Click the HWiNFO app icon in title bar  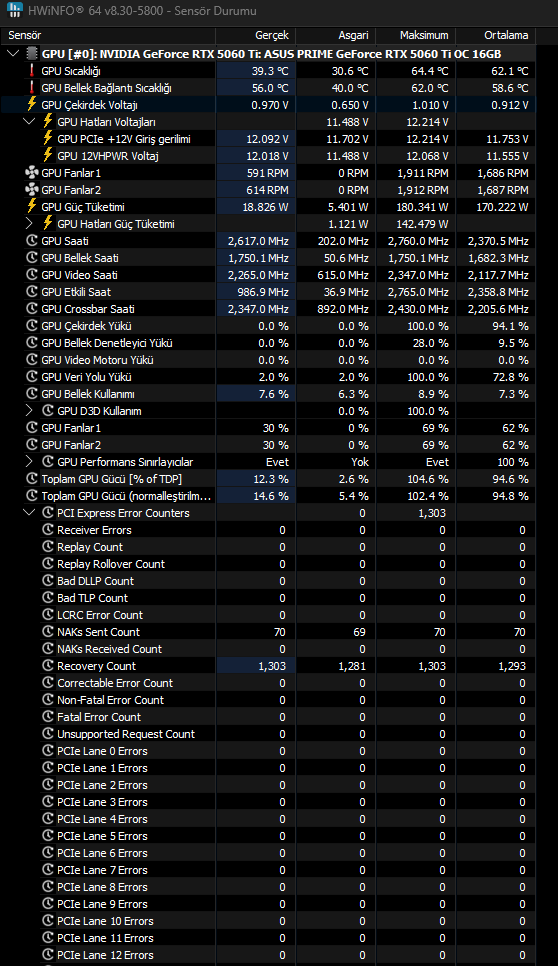tap(14, 10)
